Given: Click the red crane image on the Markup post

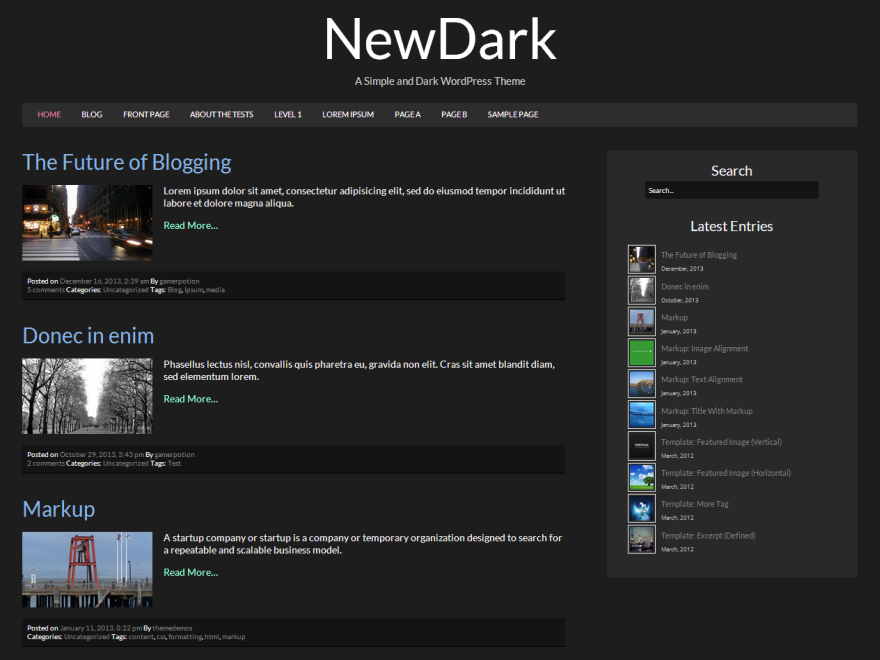Looking at the screenshot, I should point(87,569).
